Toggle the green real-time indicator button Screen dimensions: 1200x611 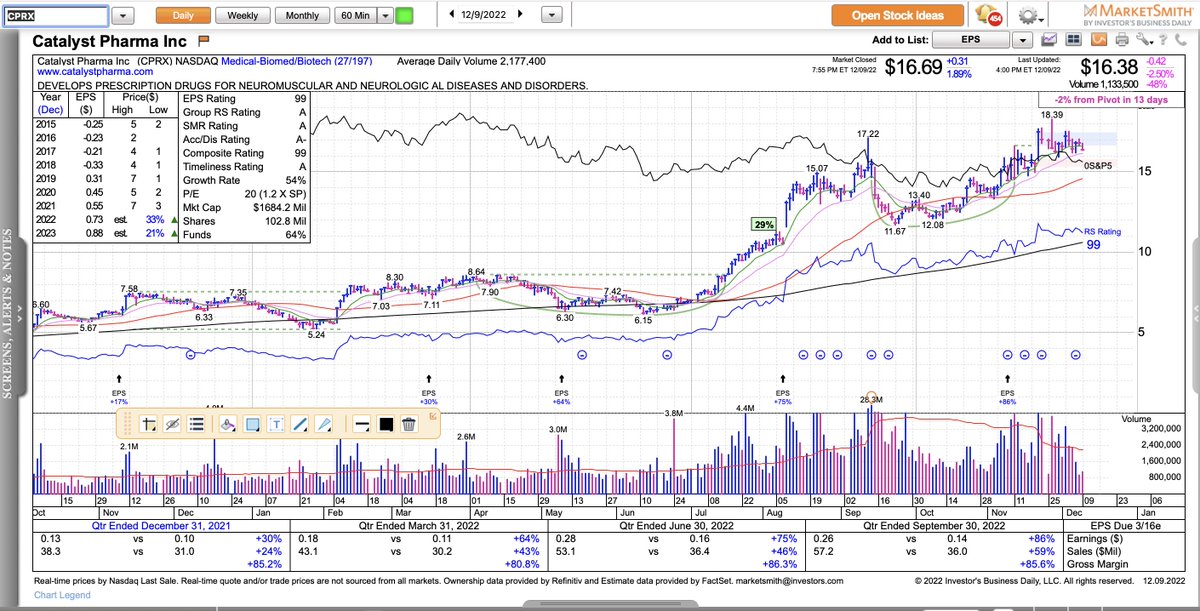[x=404, y=16]
